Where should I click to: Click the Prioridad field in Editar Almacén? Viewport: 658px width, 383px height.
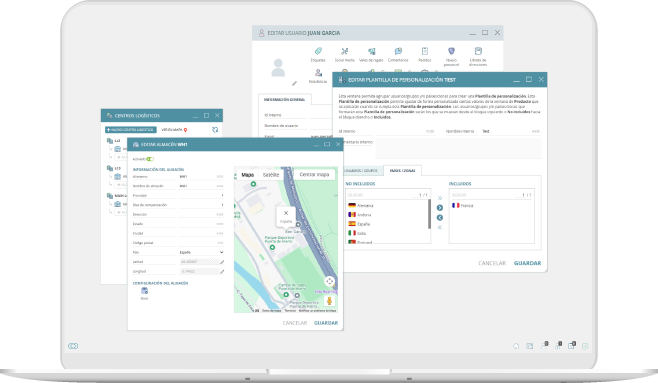pyautogui.click(x=201, y=195)
